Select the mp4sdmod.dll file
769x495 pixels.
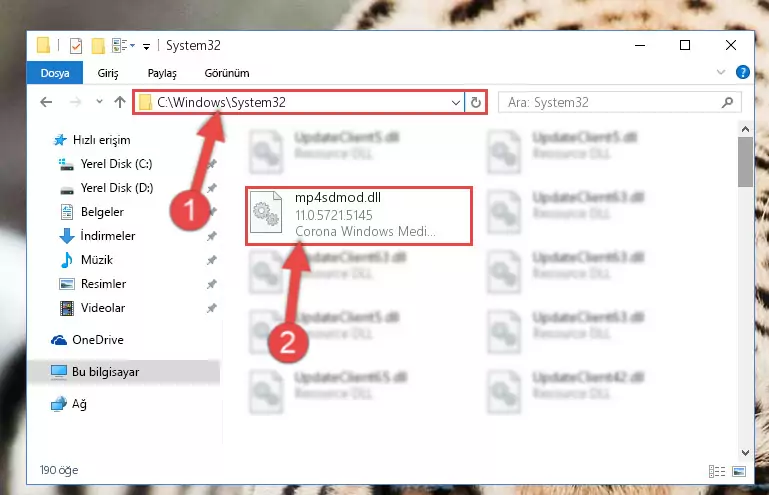point(359,215)
